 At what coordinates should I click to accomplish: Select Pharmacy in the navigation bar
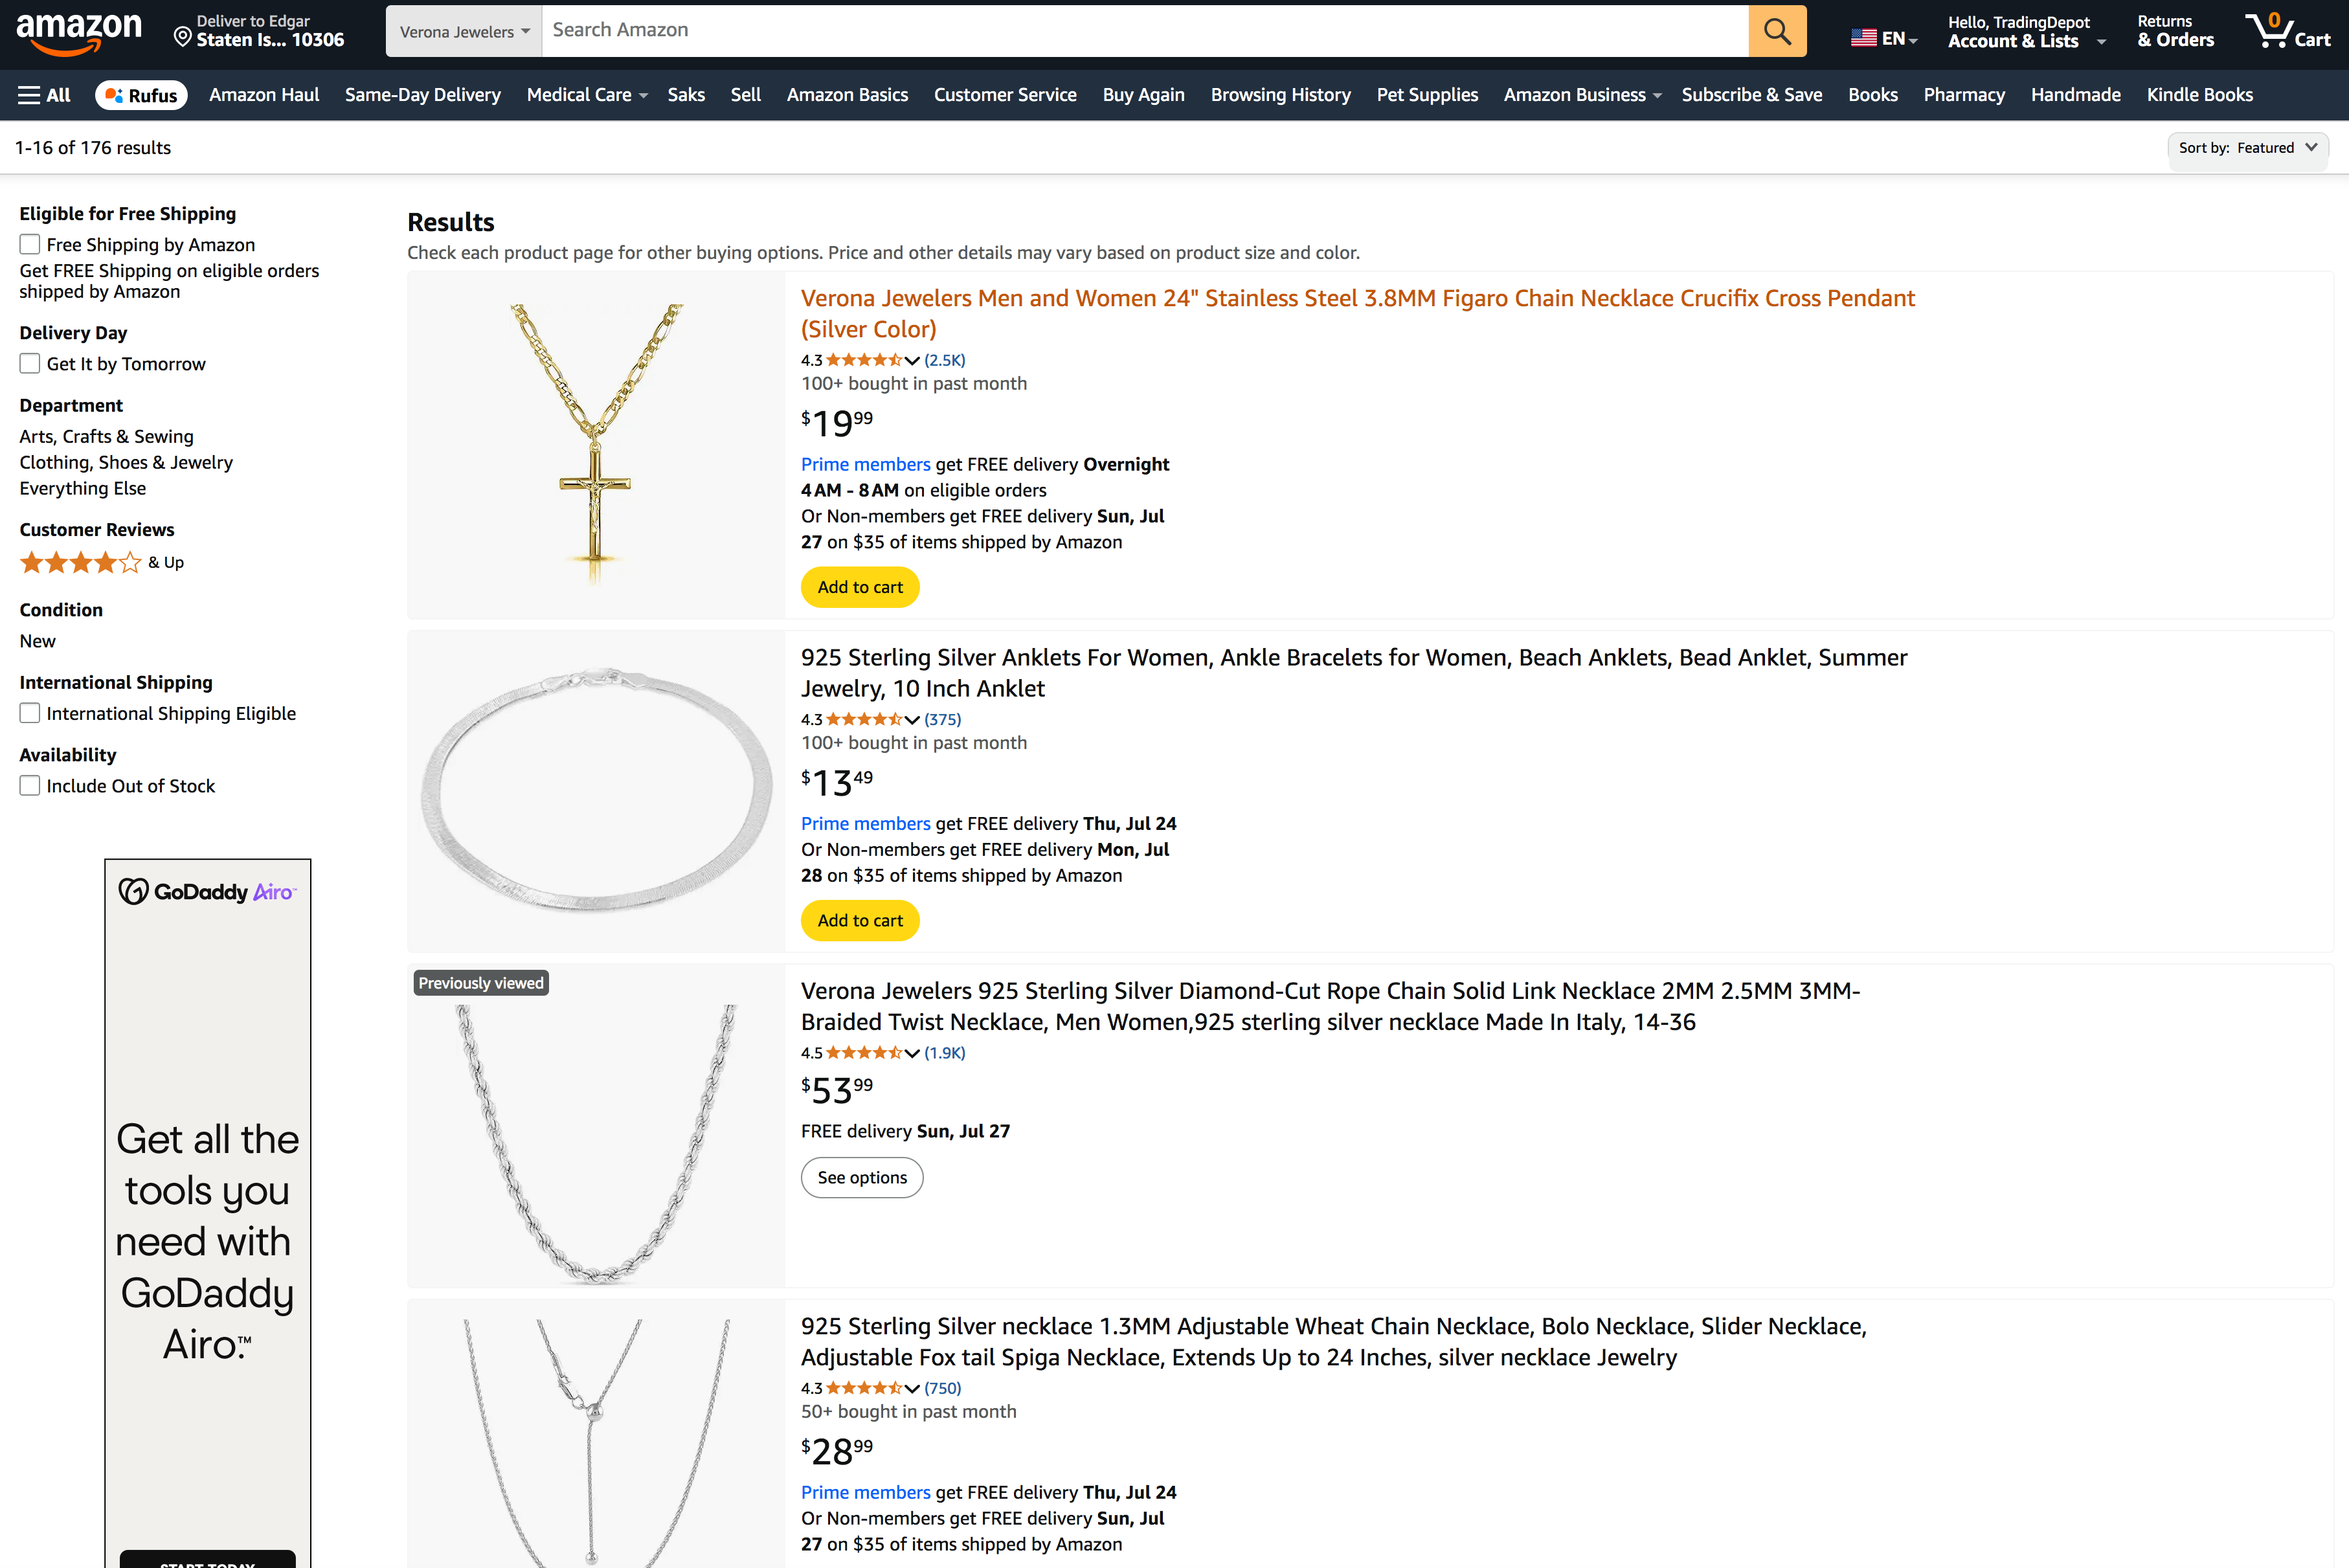coord(1964,94)
